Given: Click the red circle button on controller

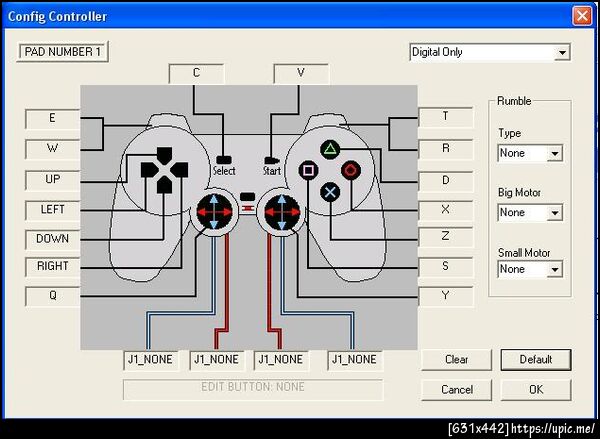Looking at the screenshot, I should [351, 170].
